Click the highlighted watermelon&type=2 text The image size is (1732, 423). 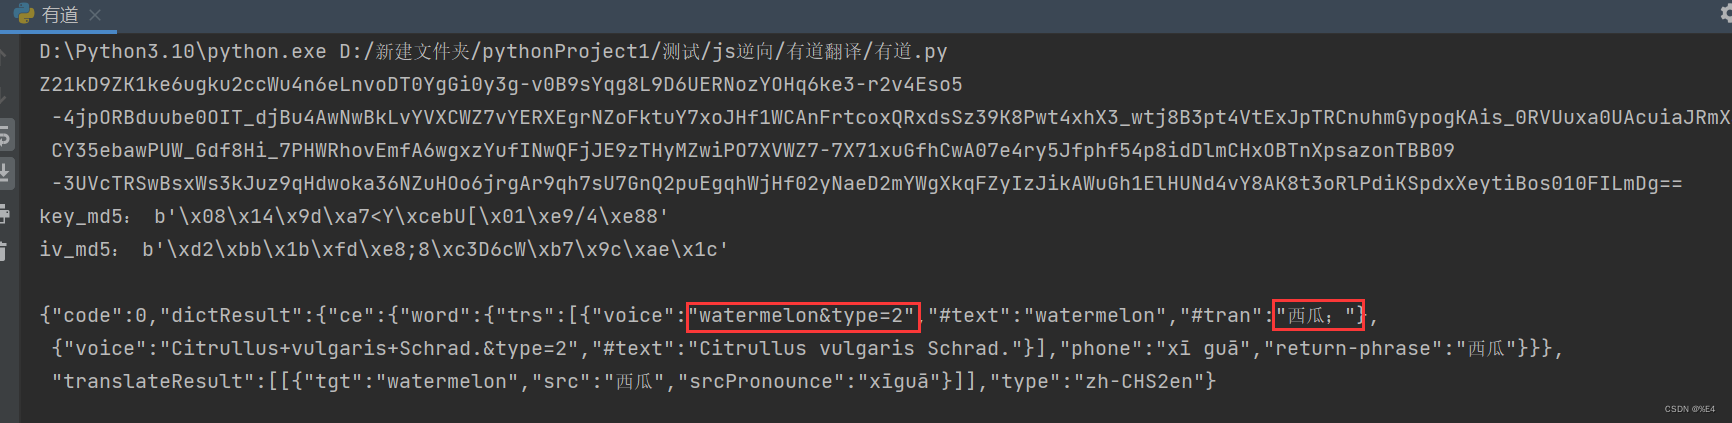804,316
